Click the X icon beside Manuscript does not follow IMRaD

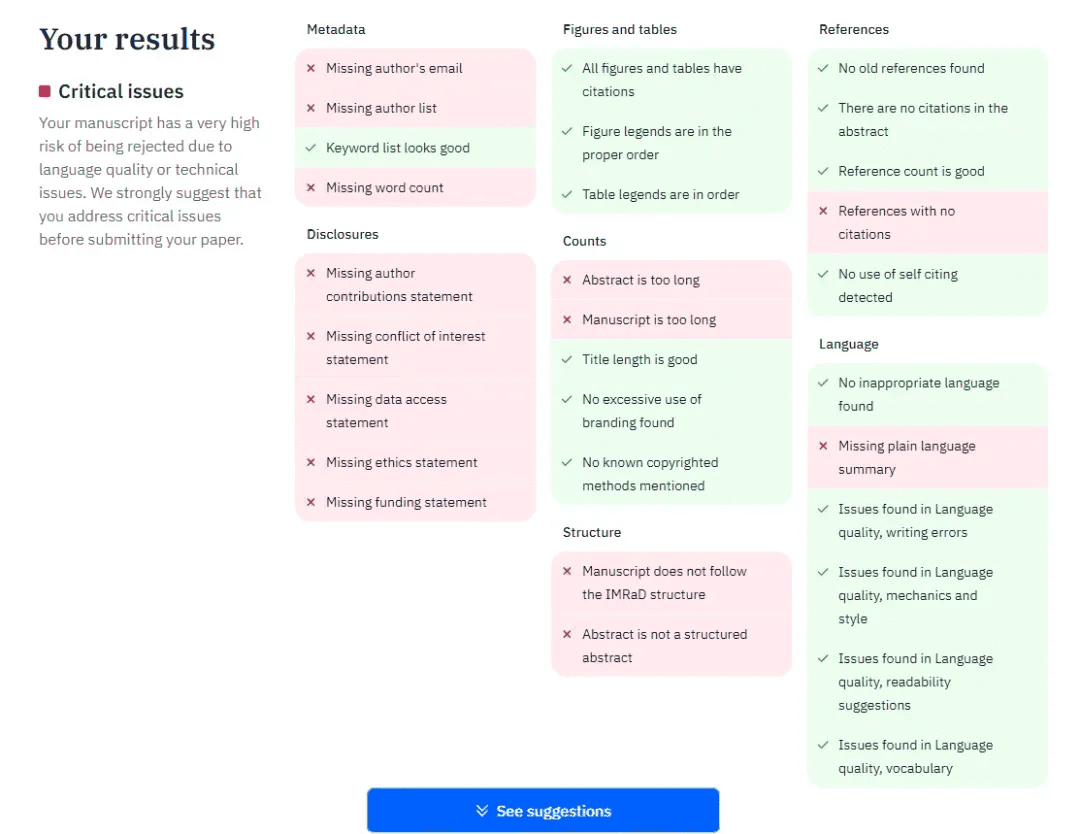point(567,572)
